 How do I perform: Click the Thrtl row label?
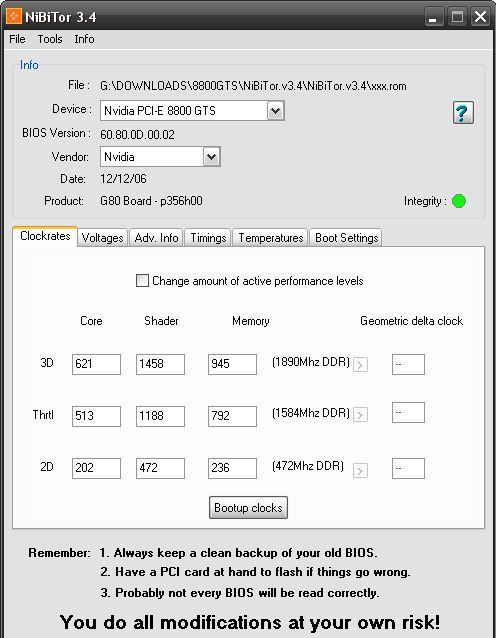click(43, 415)
